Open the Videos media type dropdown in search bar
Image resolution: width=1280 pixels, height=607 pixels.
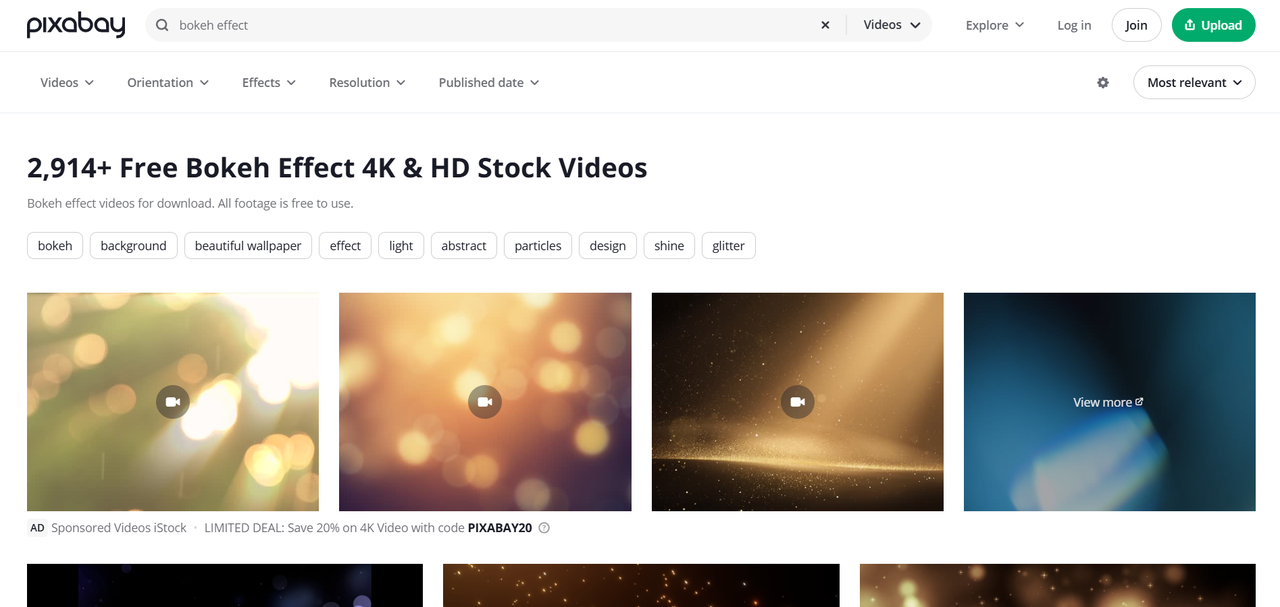click(892, 25)
